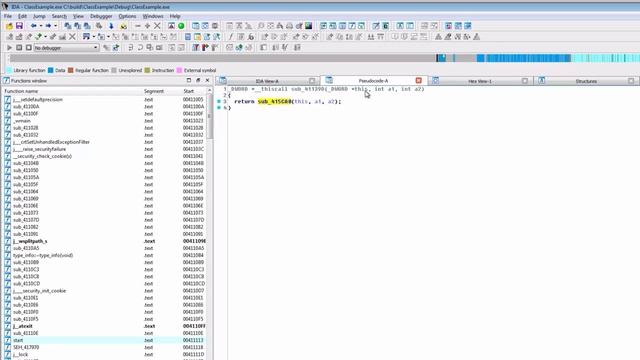
Task: Click the green plus arrow icon
Action: [38, 37]
